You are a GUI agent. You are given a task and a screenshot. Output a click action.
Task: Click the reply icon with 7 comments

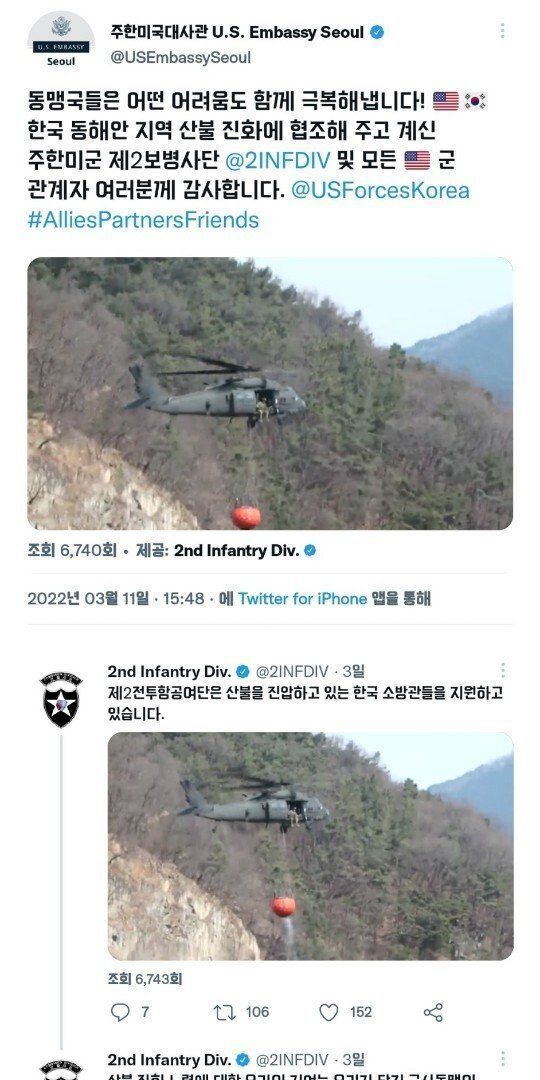pos(120,1012)
